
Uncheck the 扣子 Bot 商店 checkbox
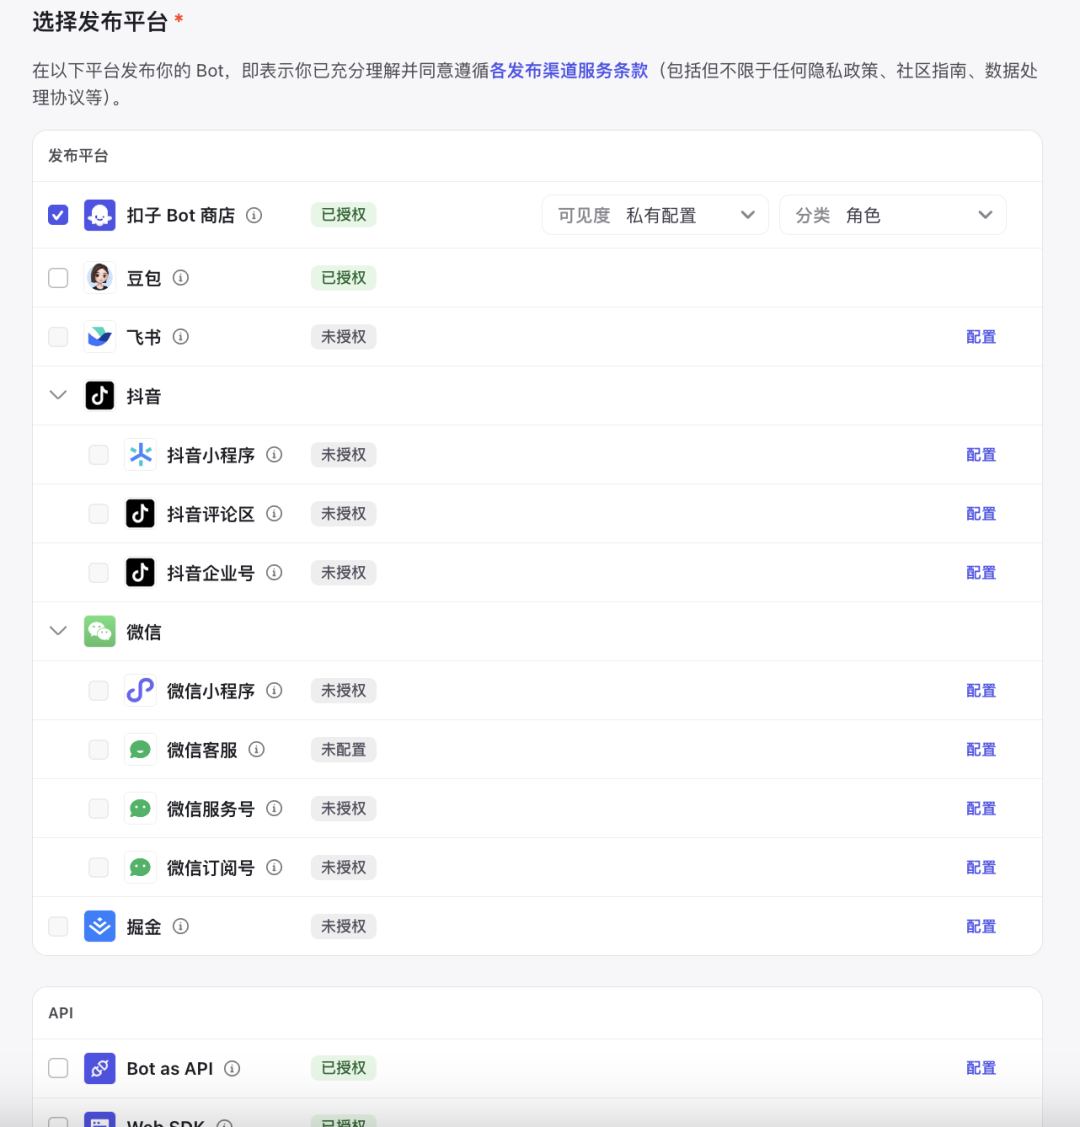57,214
